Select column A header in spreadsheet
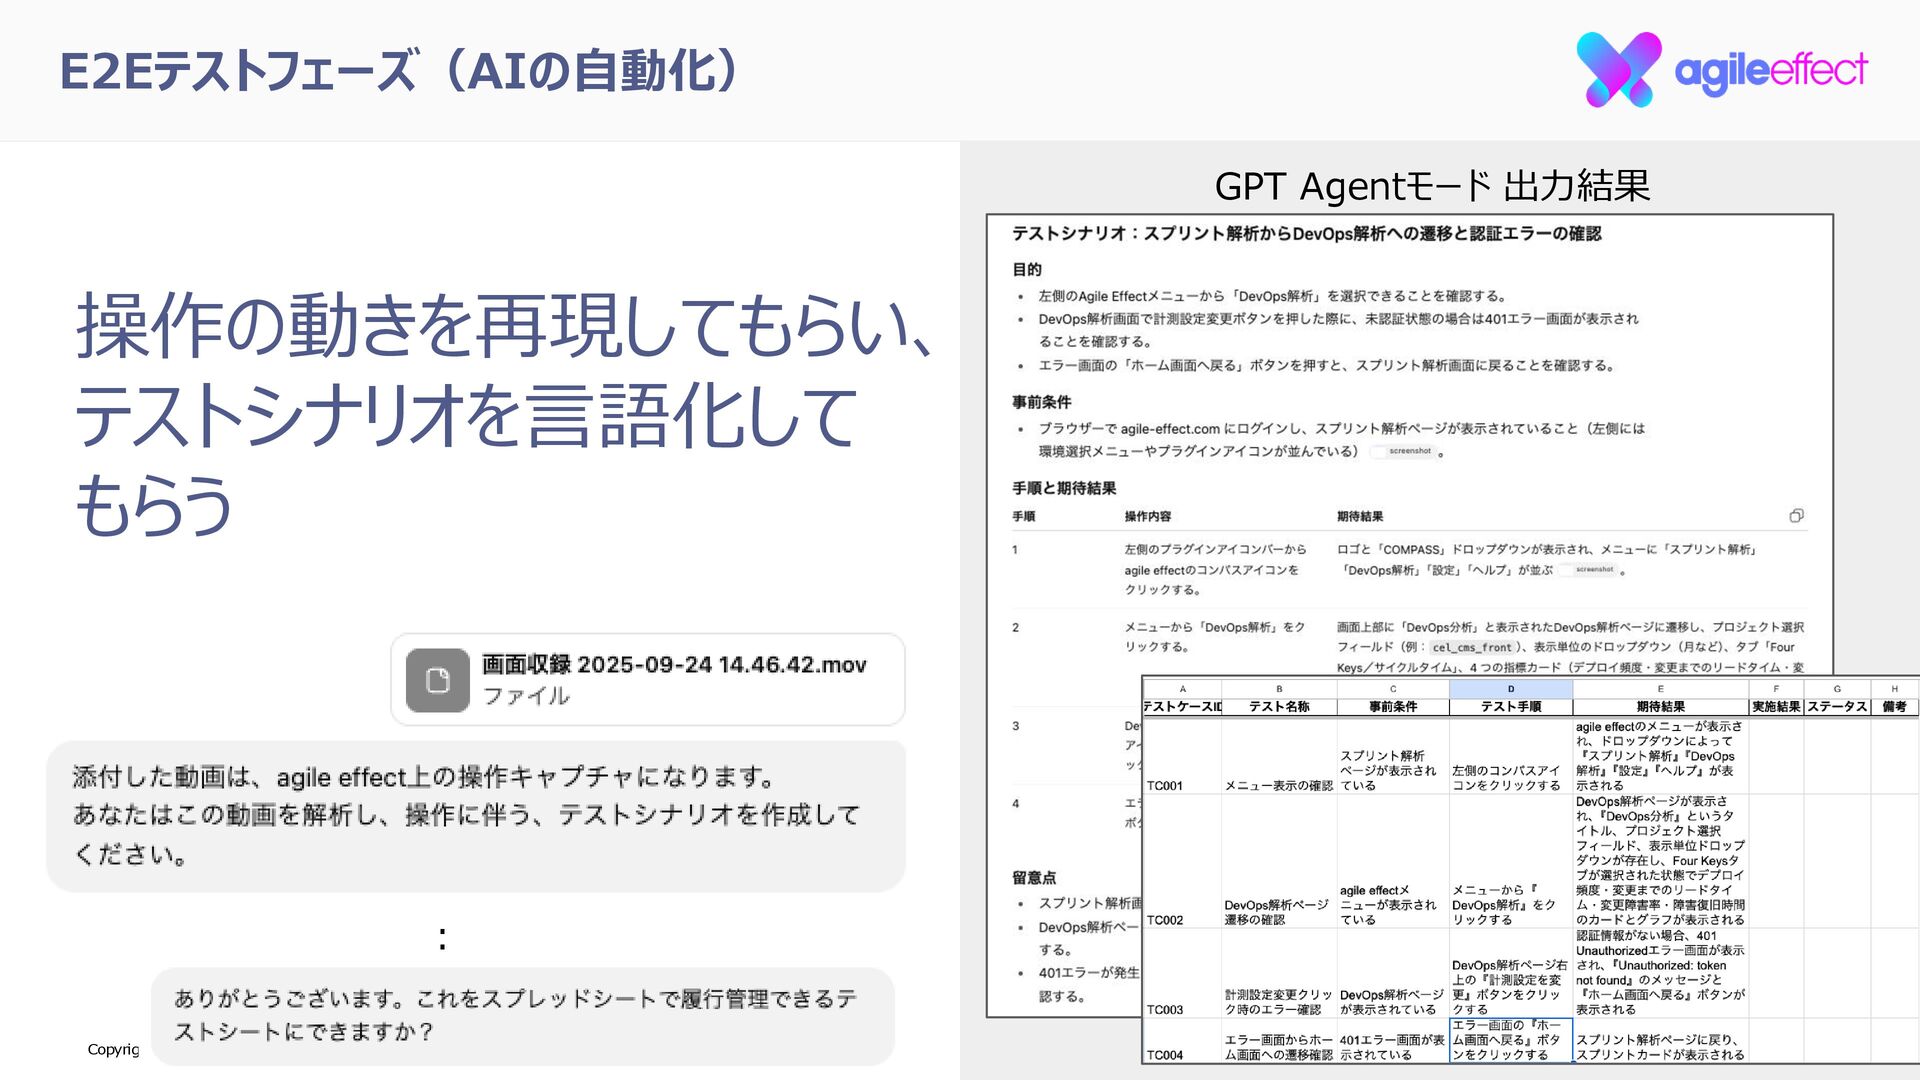This screenshot has height=1080, width=1920. pyautogui.click(x=1182, y=689)
